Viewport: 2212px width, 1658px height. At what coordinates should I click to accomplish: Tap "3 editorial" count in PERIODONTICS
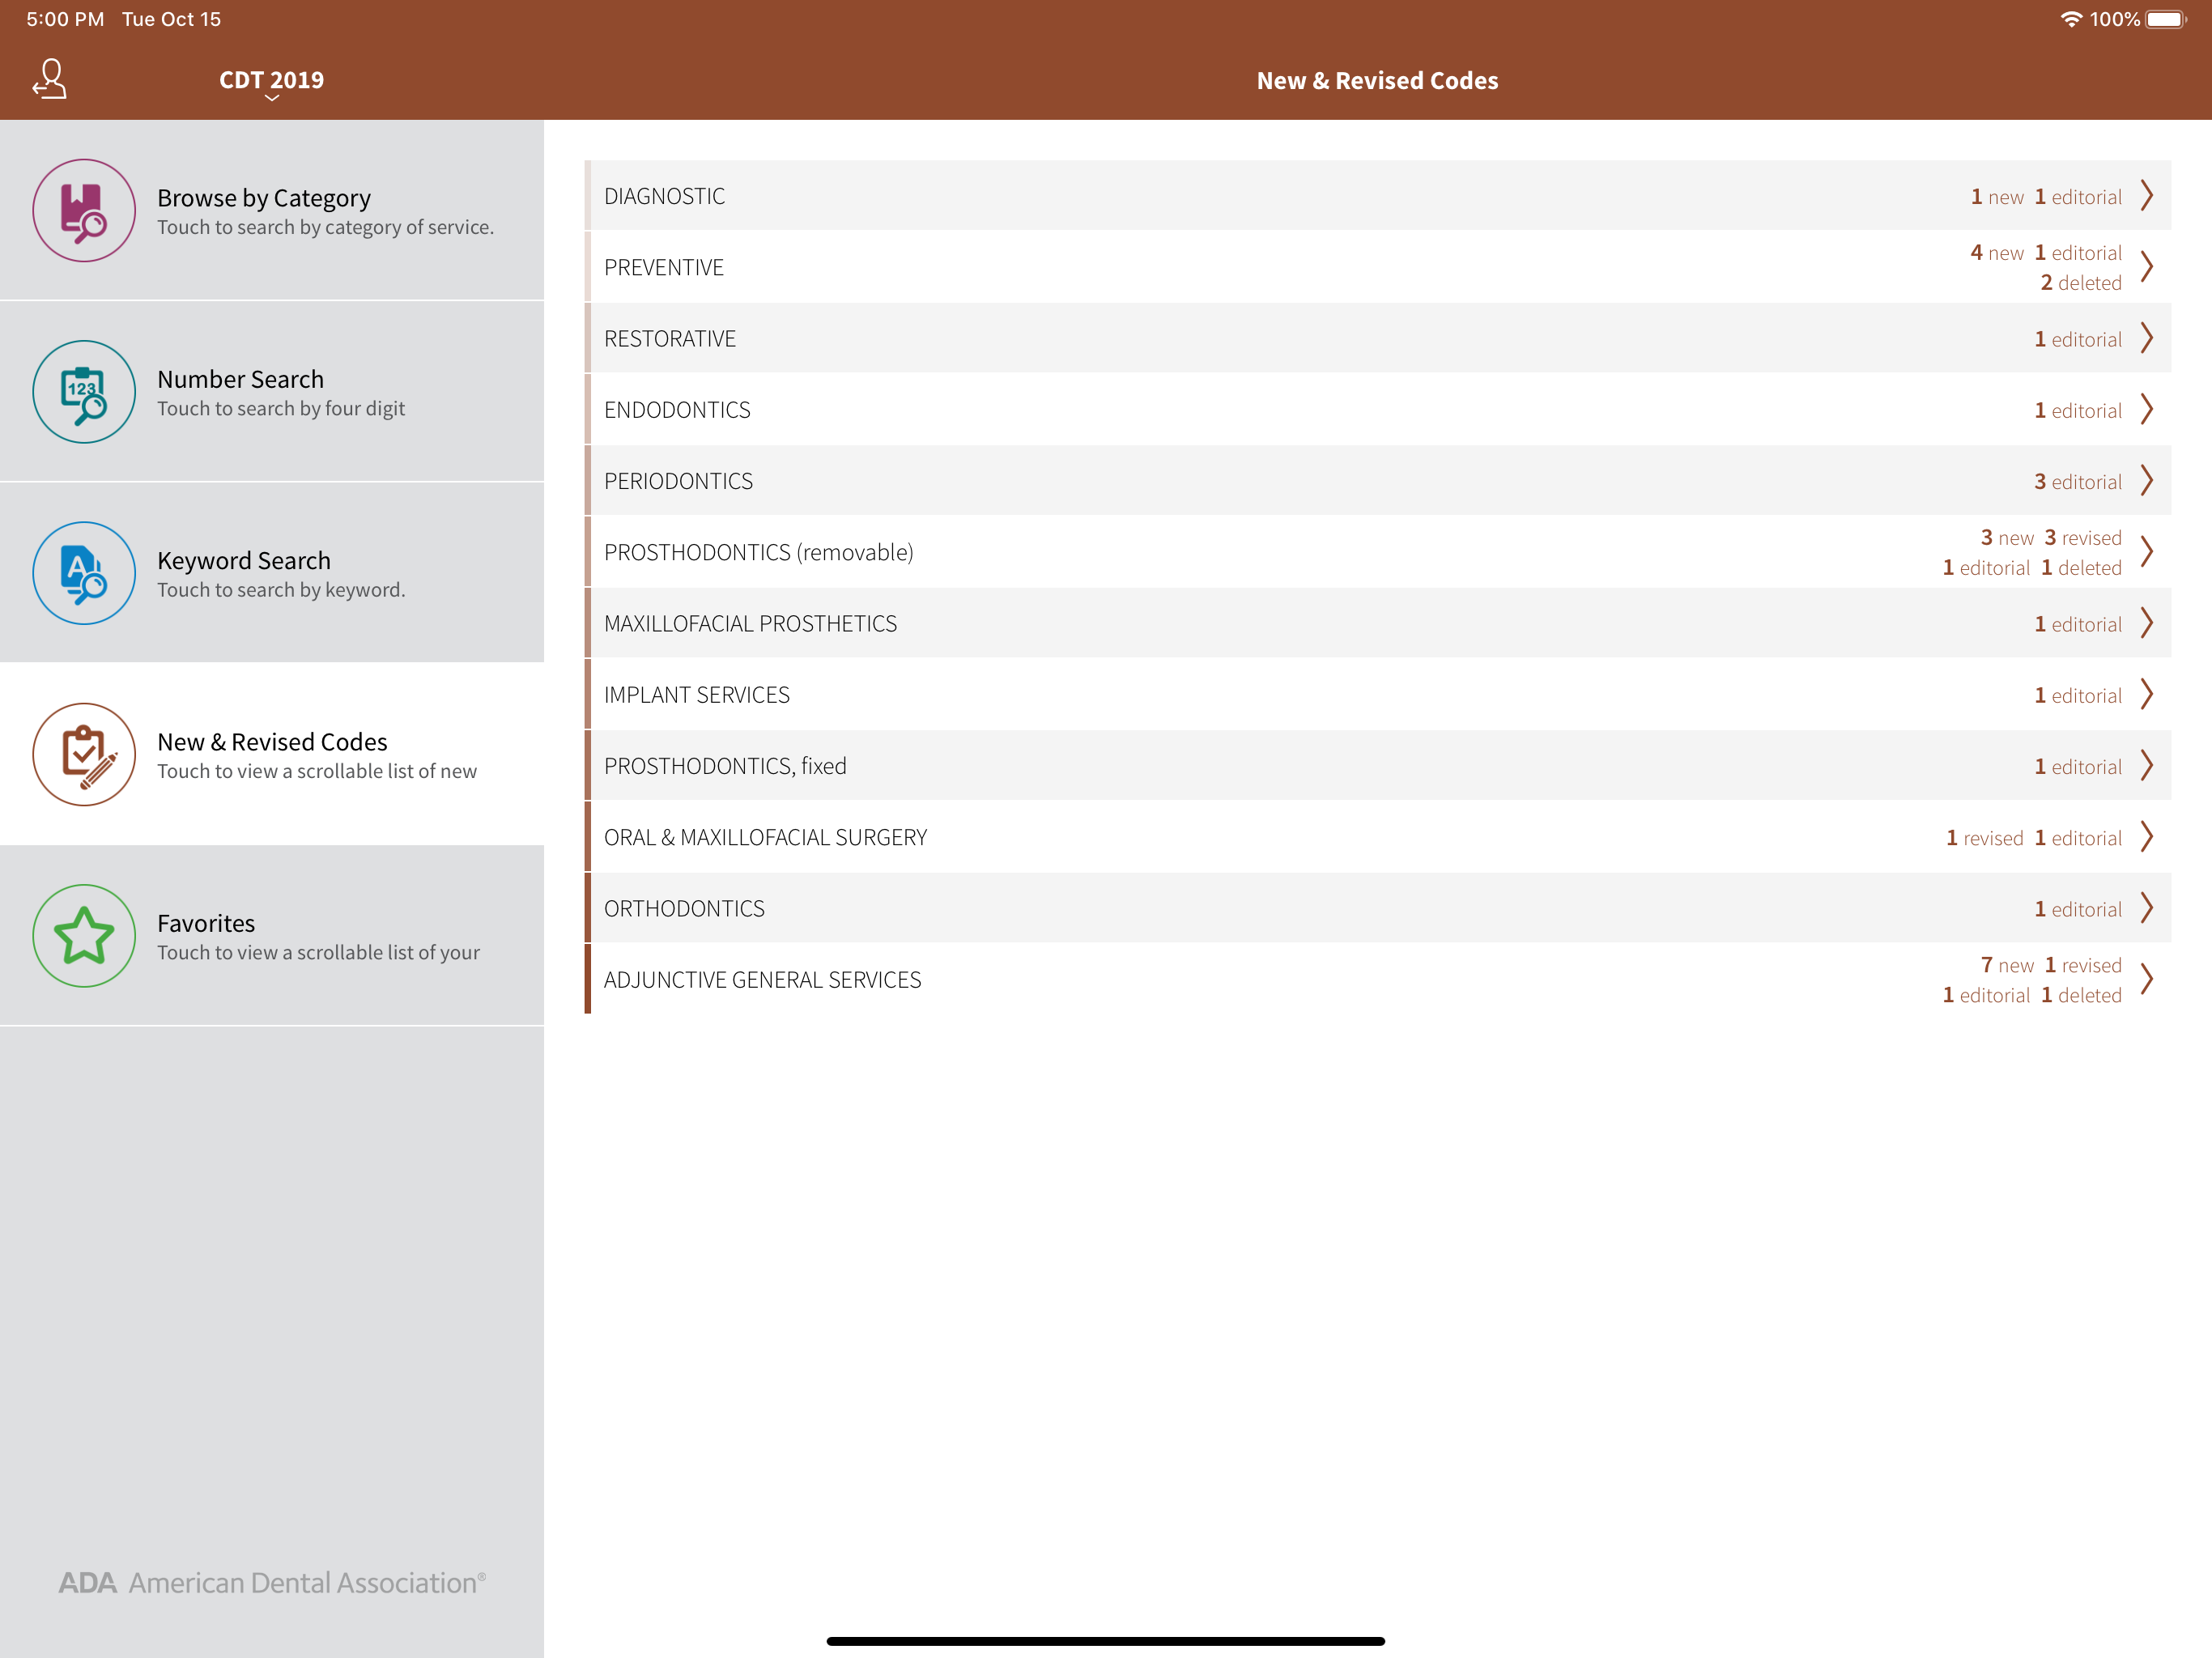(x=2078, y=481)
